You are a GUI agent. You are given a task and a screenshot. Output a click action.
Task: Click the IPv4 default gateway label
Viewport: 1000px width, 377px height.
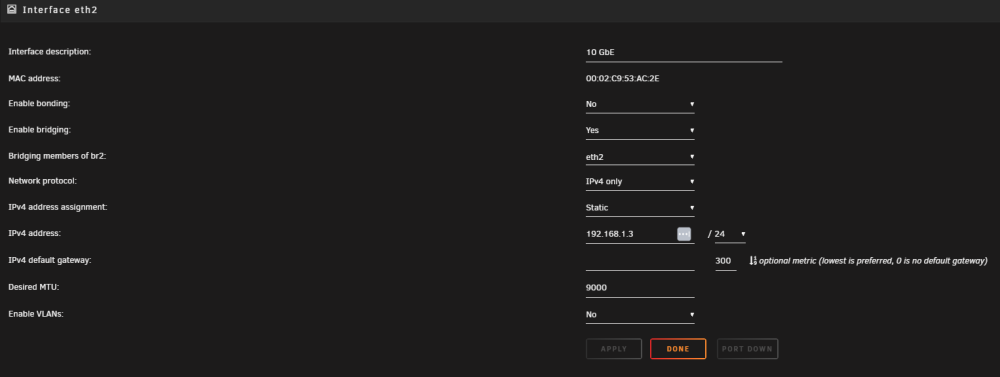50,260
